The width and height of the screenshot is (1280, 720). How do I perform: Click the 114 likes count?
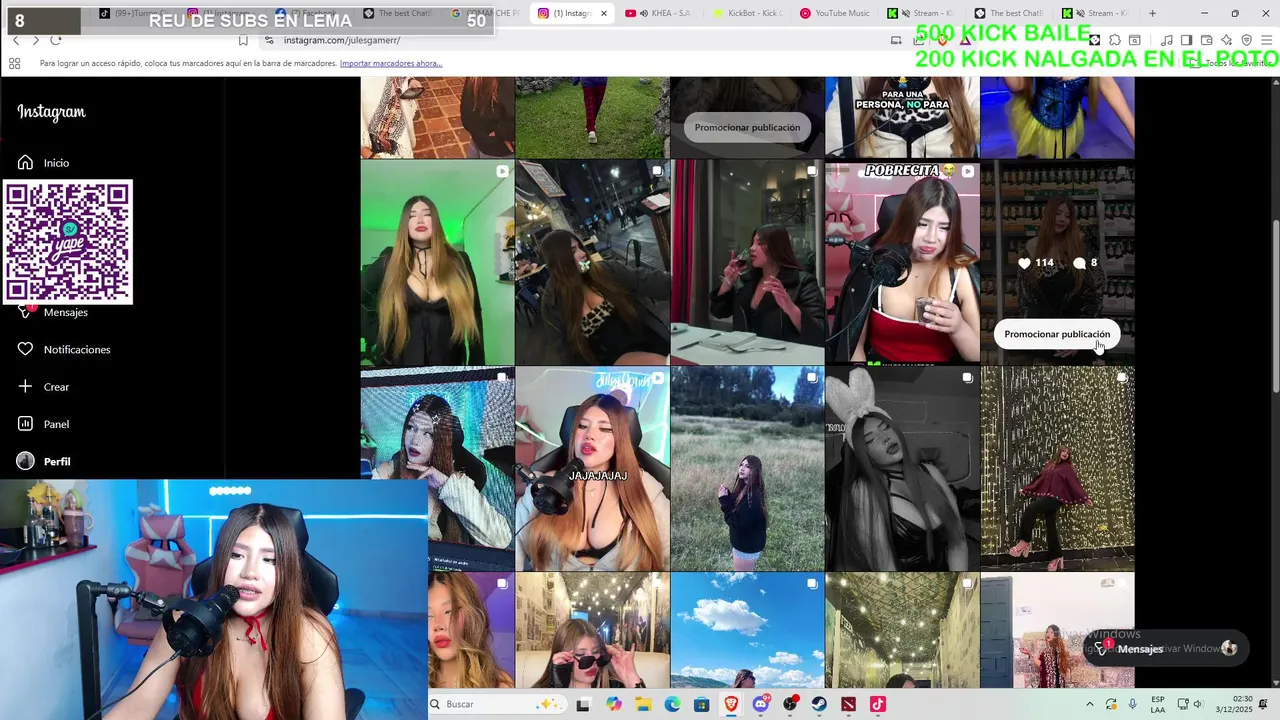click(x=1037, y=263)
